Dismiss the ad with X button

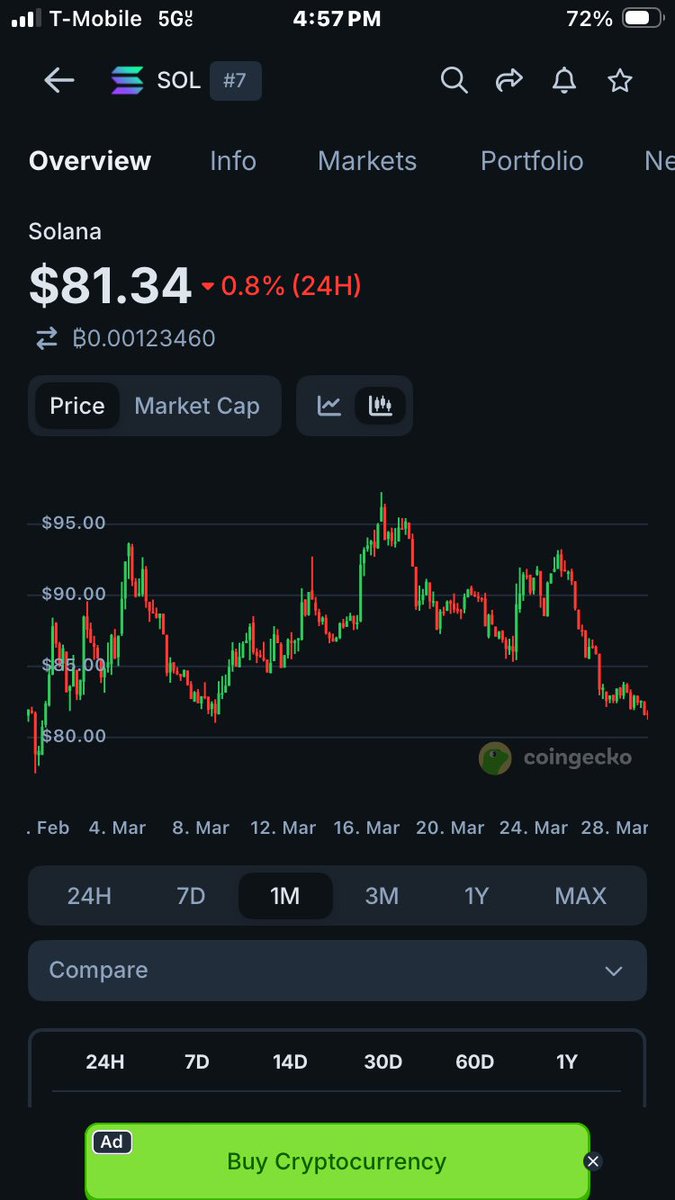[593, 1161]
